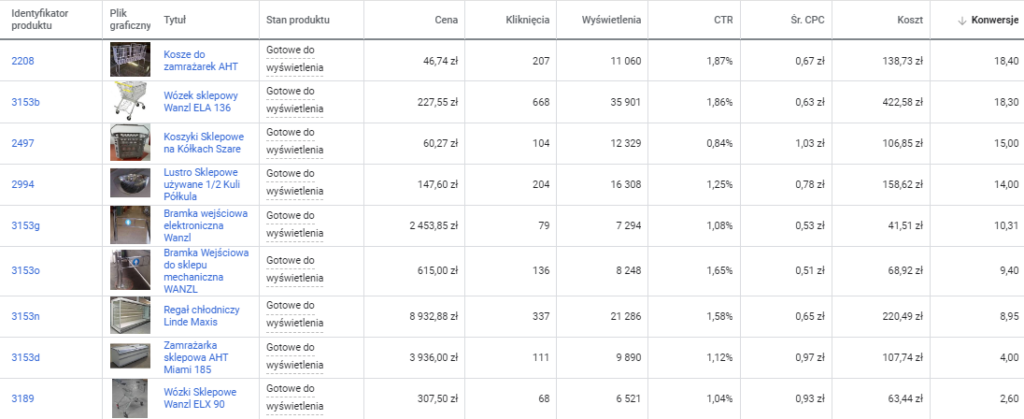Open product ID 3153b link

pos(26,102)
